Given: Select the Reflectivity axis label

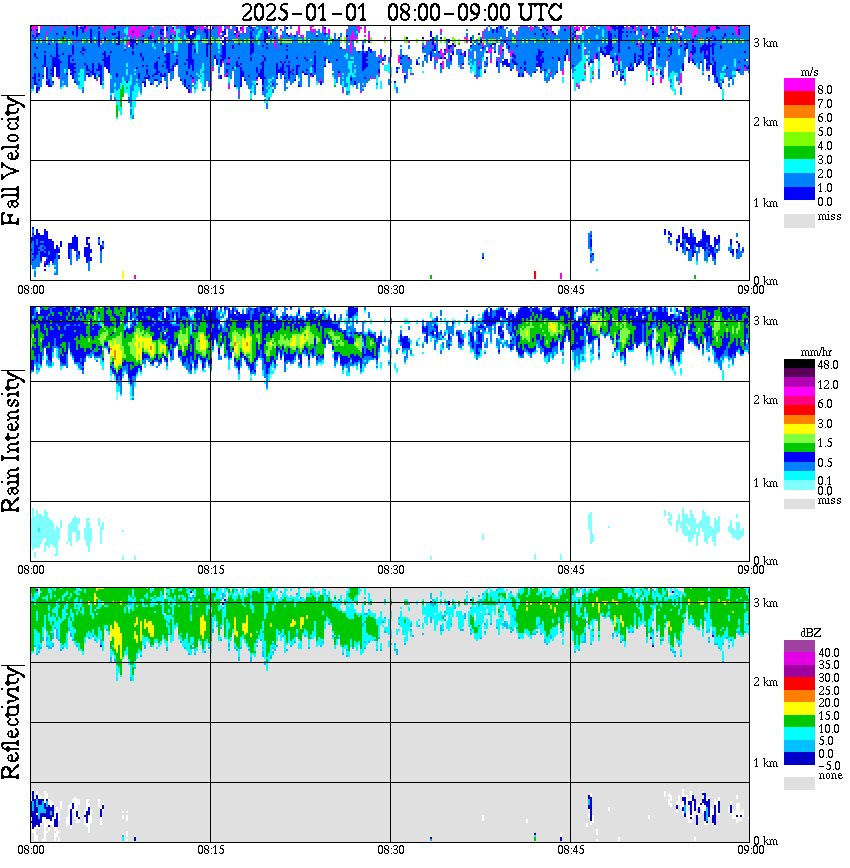Looking at the screenshot, I should click(11, 722).
